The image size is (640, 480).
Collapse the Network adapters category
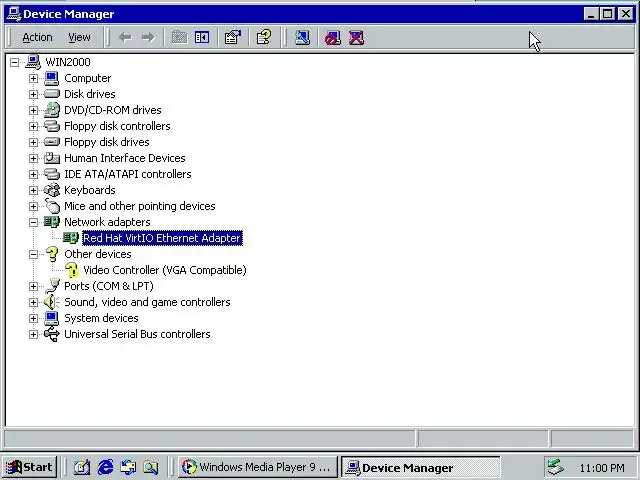[x=33, y=222]
